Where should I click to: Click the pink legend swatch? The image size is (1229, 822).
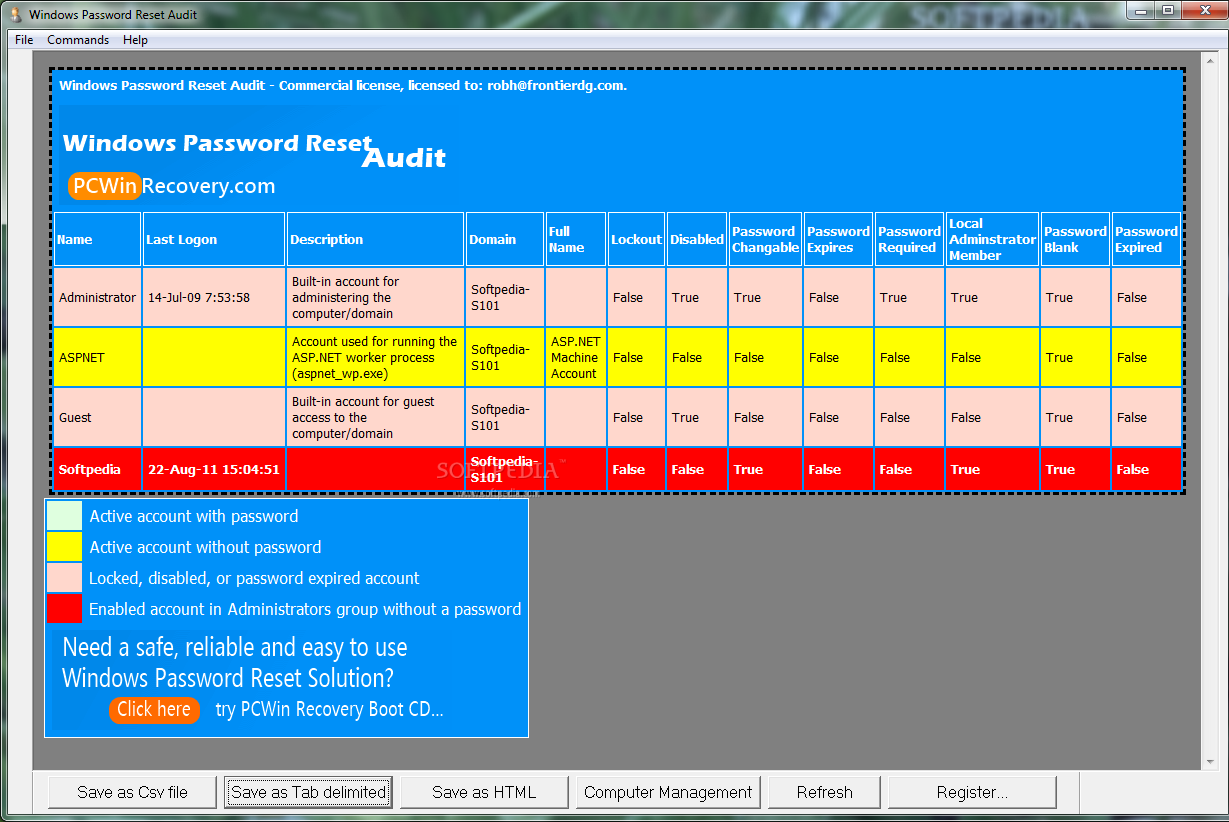(x=64, y=578)
